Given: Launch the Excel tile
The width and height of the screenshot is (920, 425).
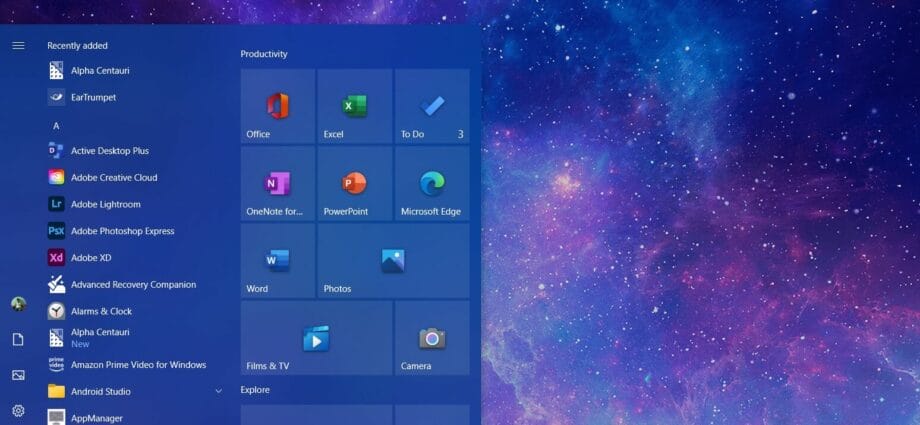Looking at the screenshot, I should pyautogui.click(x=354, y=106).
